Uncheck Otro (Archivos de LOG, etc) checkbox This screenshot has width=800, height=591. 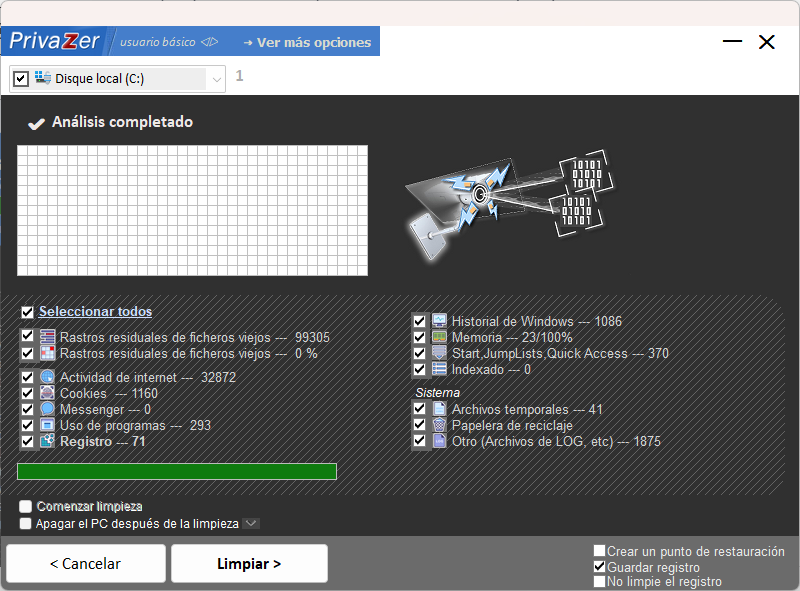(x=419, y=440)
